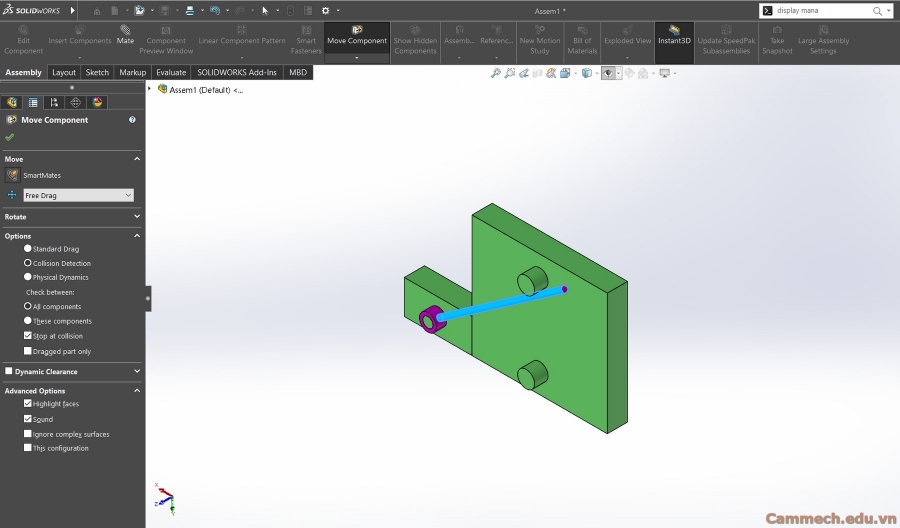This screenshot has width=900, height=528.
Task: Select the Physical Dynamics option
Action: click(28, 277)
